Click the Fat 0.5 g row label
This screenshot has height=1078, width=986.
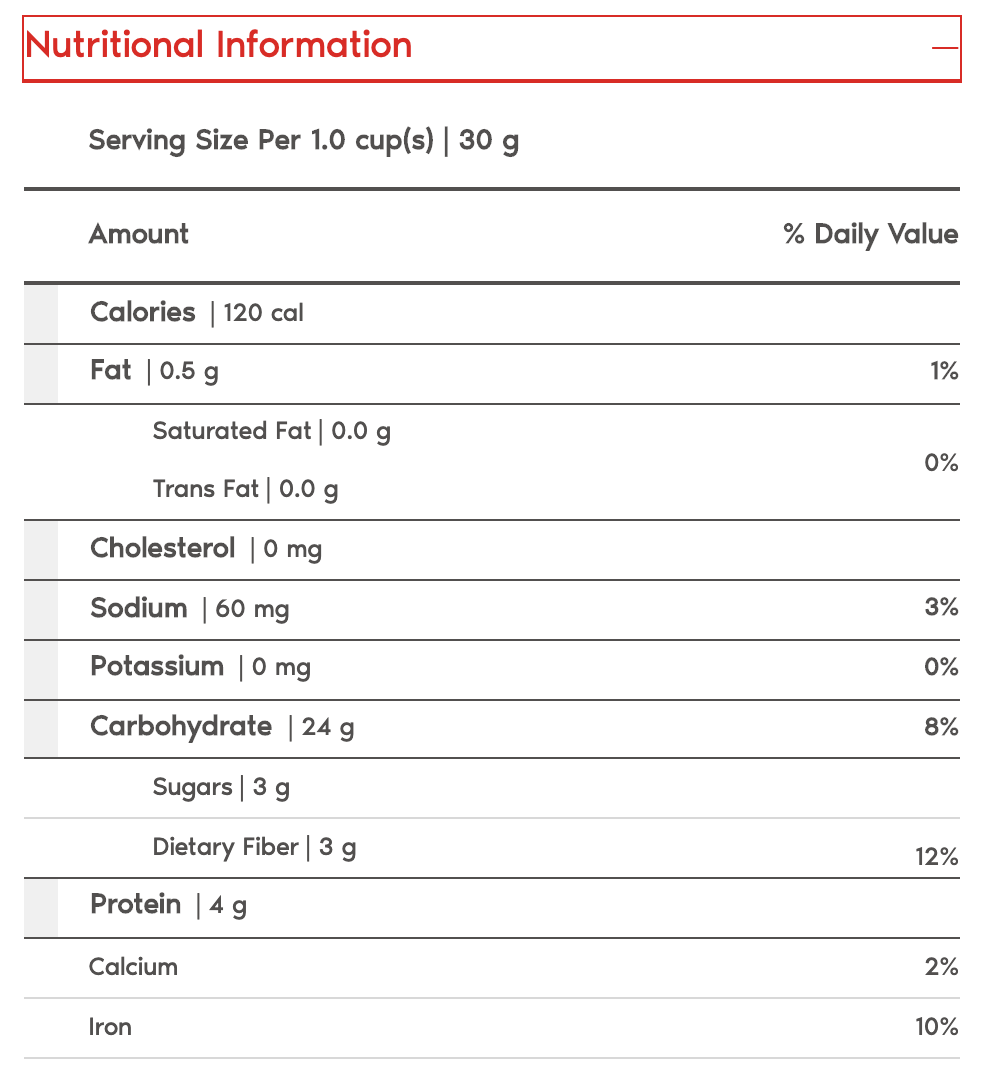(x=155, y=372)
